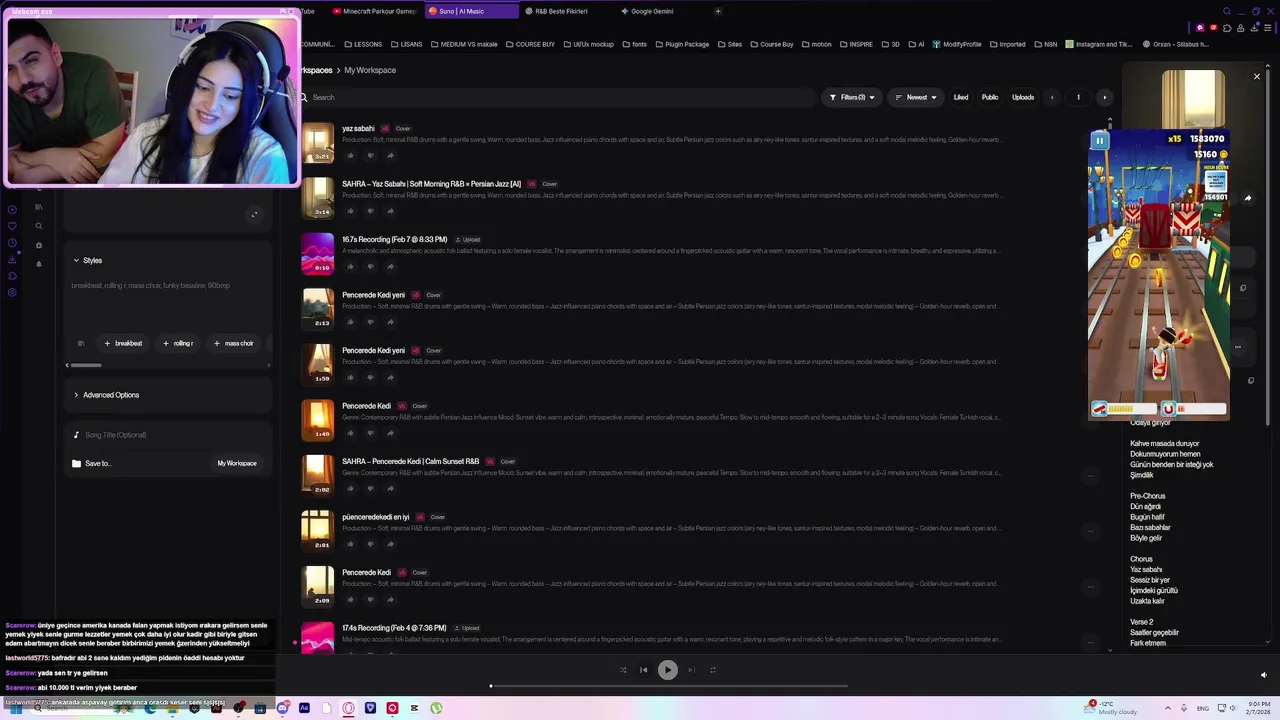Open the 'Plugin Package' bookmarks folder

(681, 44)
